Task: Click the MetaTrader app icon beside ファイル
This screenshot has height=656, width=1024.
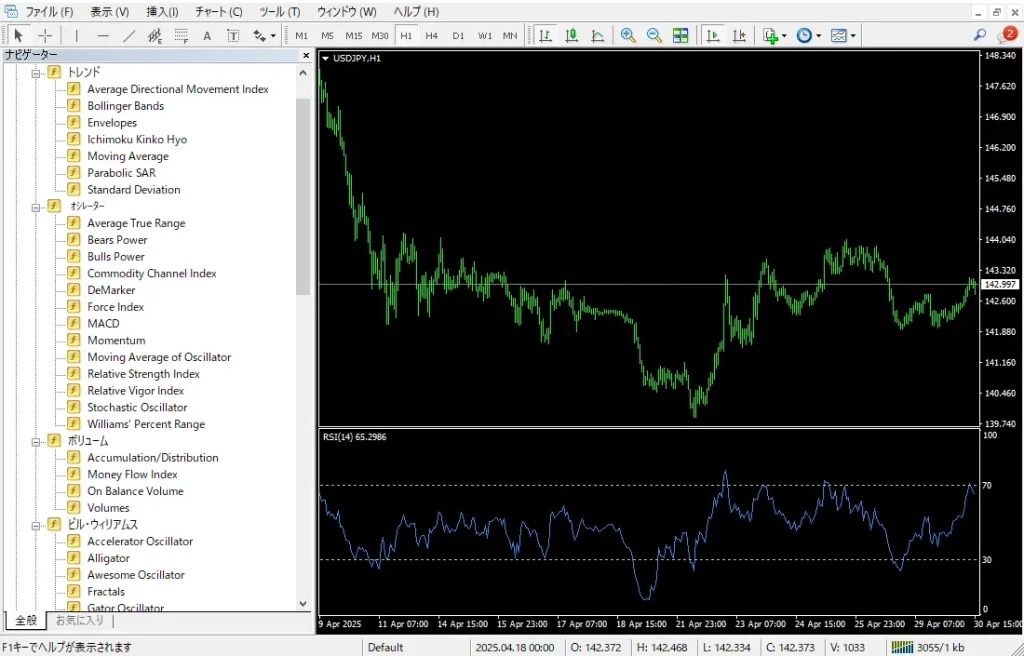Action: click(x=10, y=12)
